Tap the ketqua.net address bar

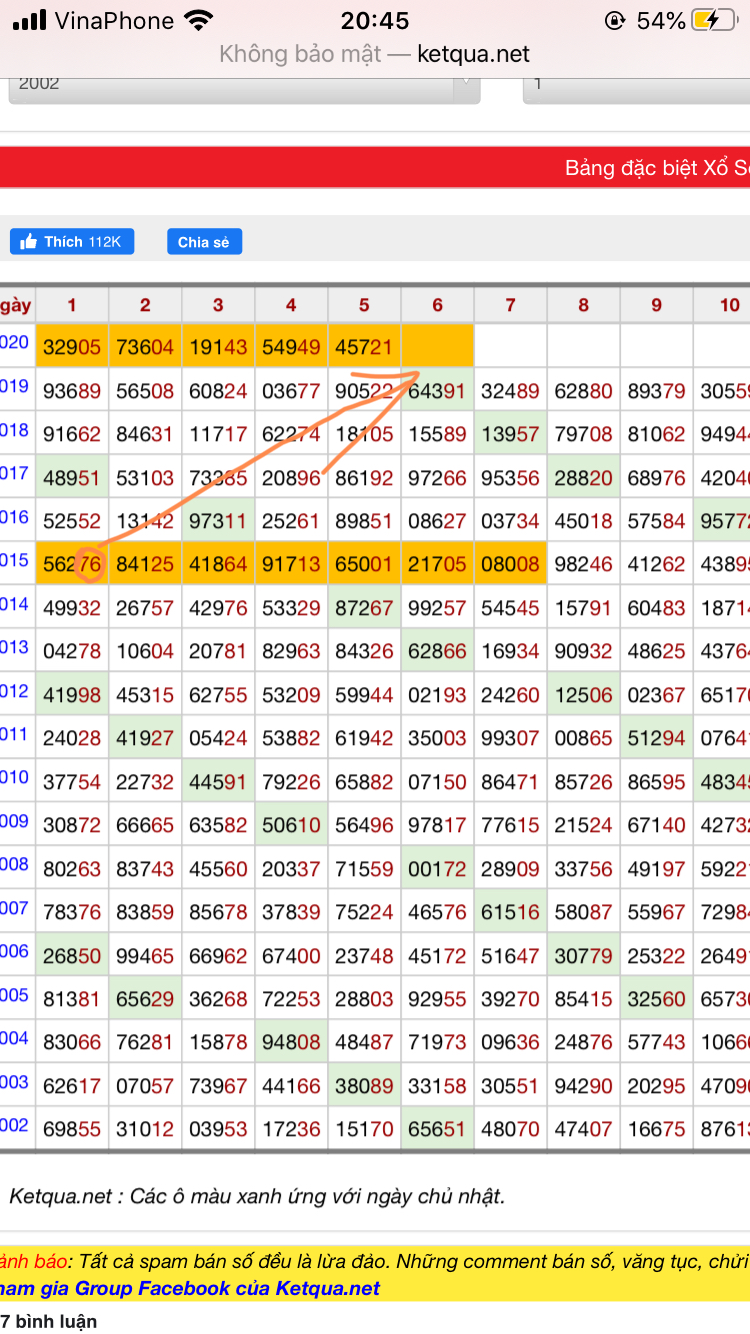tap(374, 54)
